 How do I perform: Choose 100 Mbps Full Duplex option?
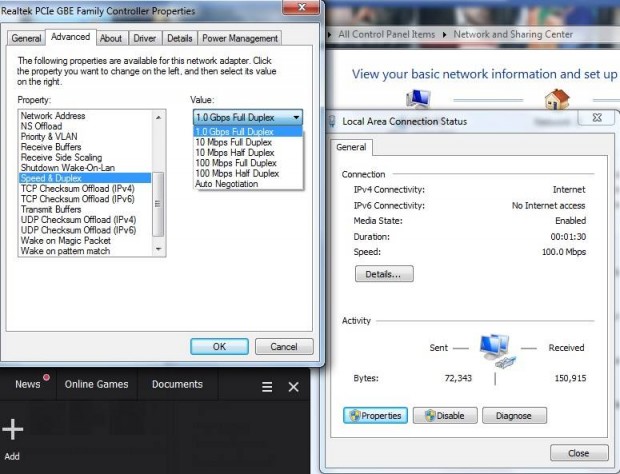248,163
